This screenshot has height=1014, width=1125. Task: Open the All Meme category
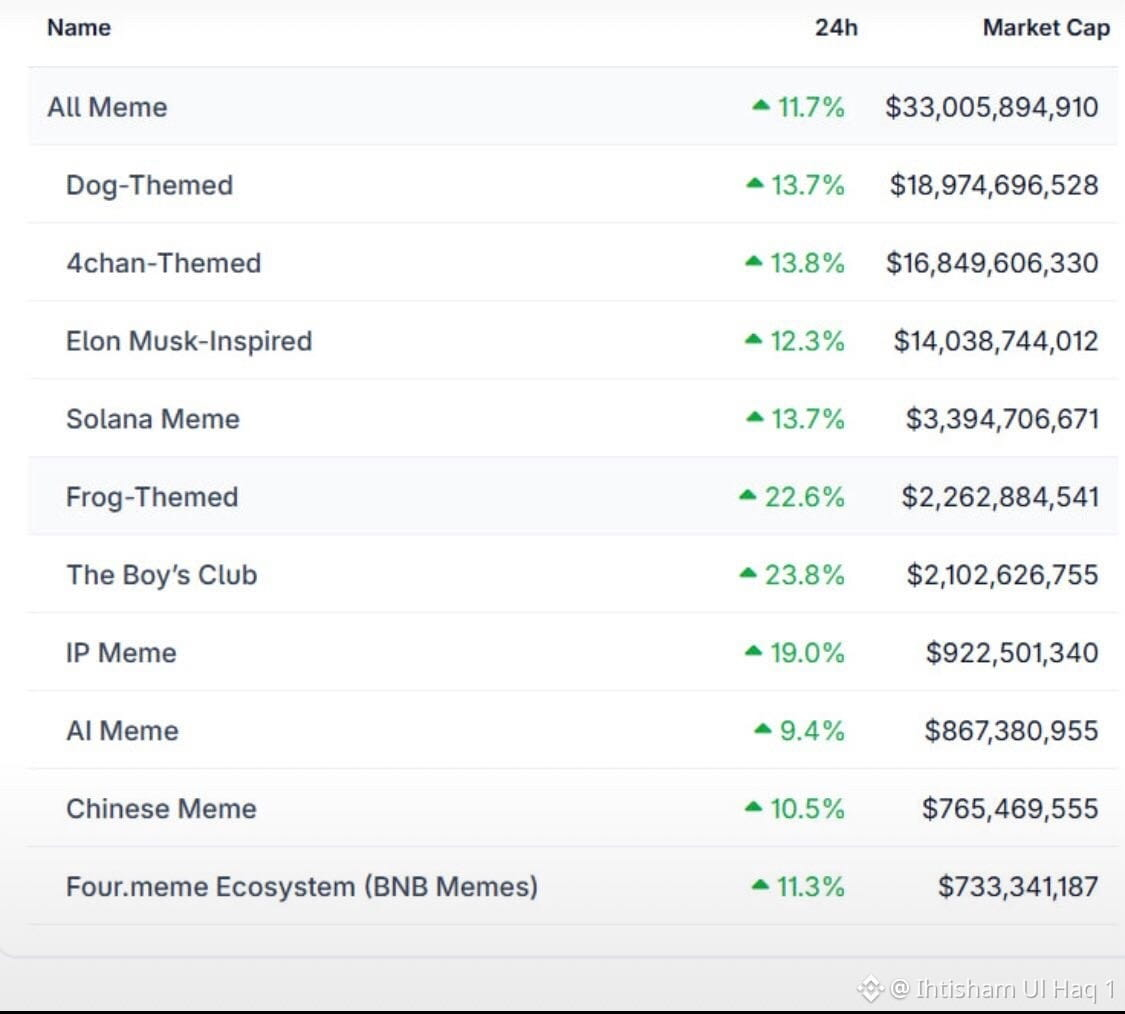pyautogui.click(x=107, y=107)
